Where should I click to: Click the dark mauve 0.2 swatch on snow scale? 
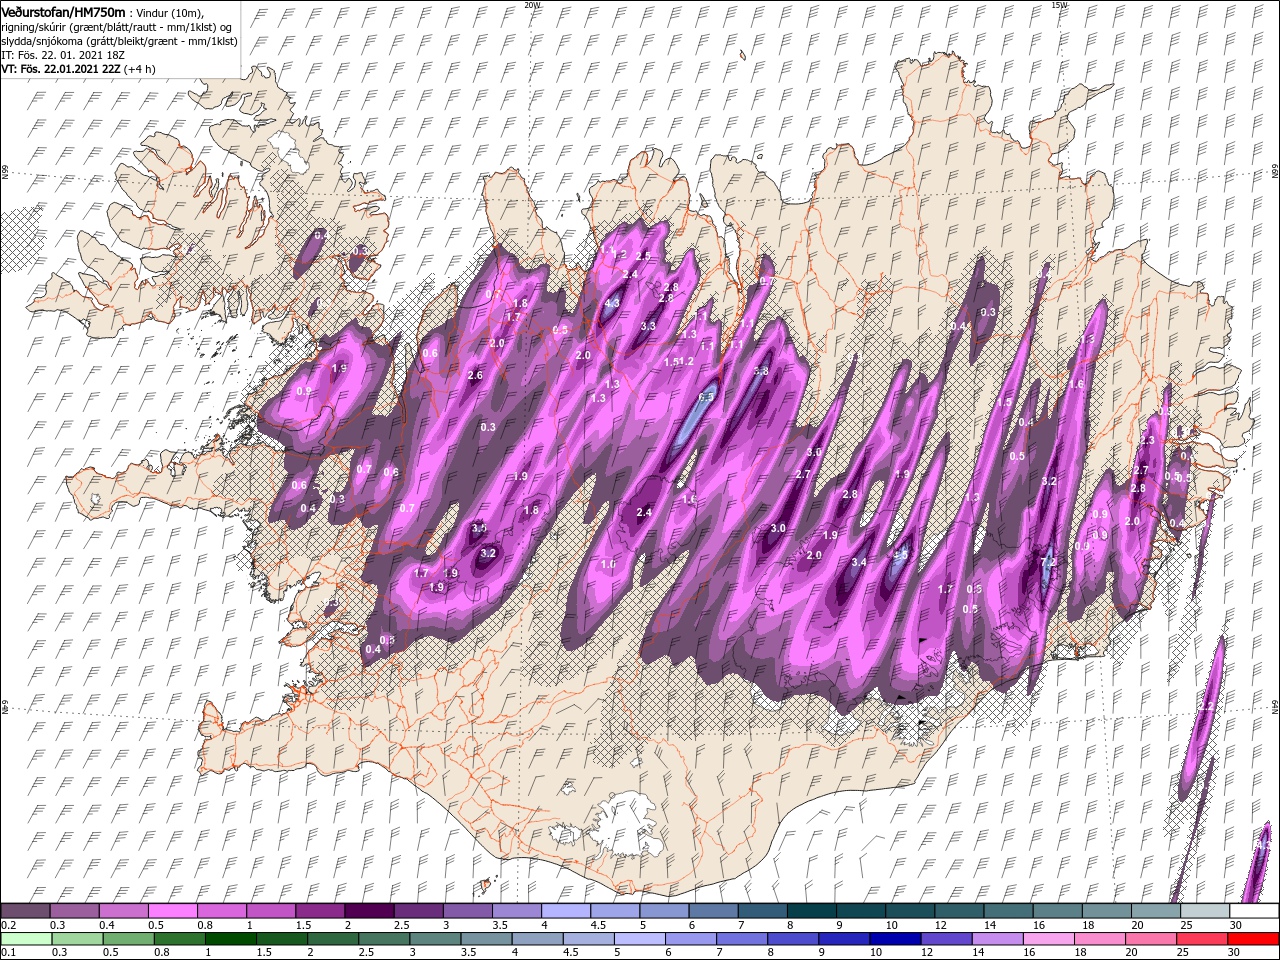(x=27, y=911)
